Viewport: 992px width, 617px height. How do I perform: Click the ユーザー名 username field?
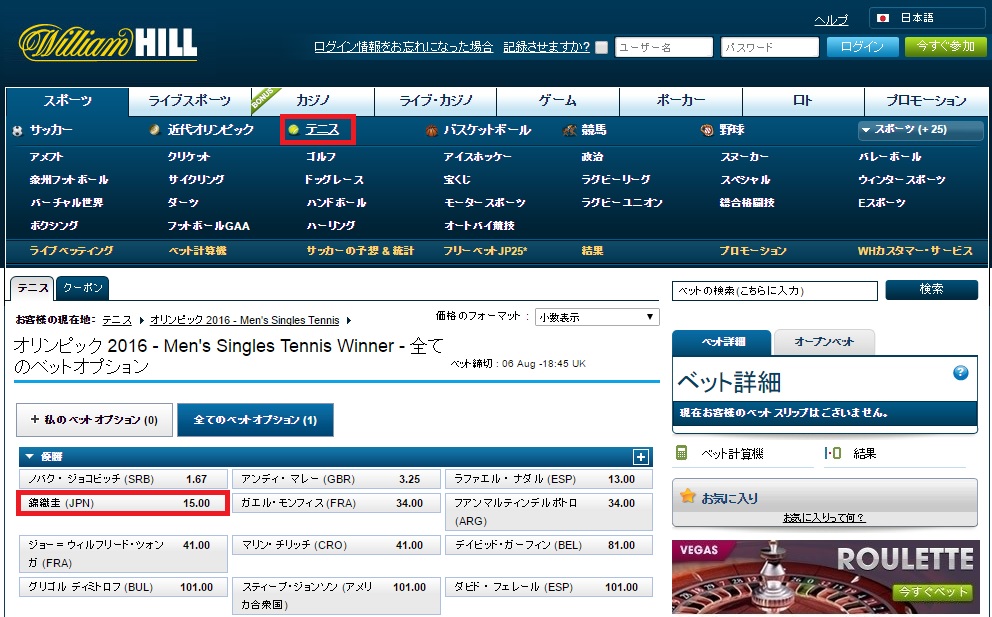click(664, 47)
